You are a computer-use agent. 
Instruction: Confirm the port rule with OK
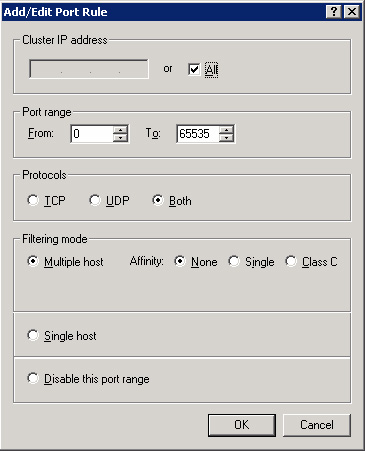[x=242, y=425]
